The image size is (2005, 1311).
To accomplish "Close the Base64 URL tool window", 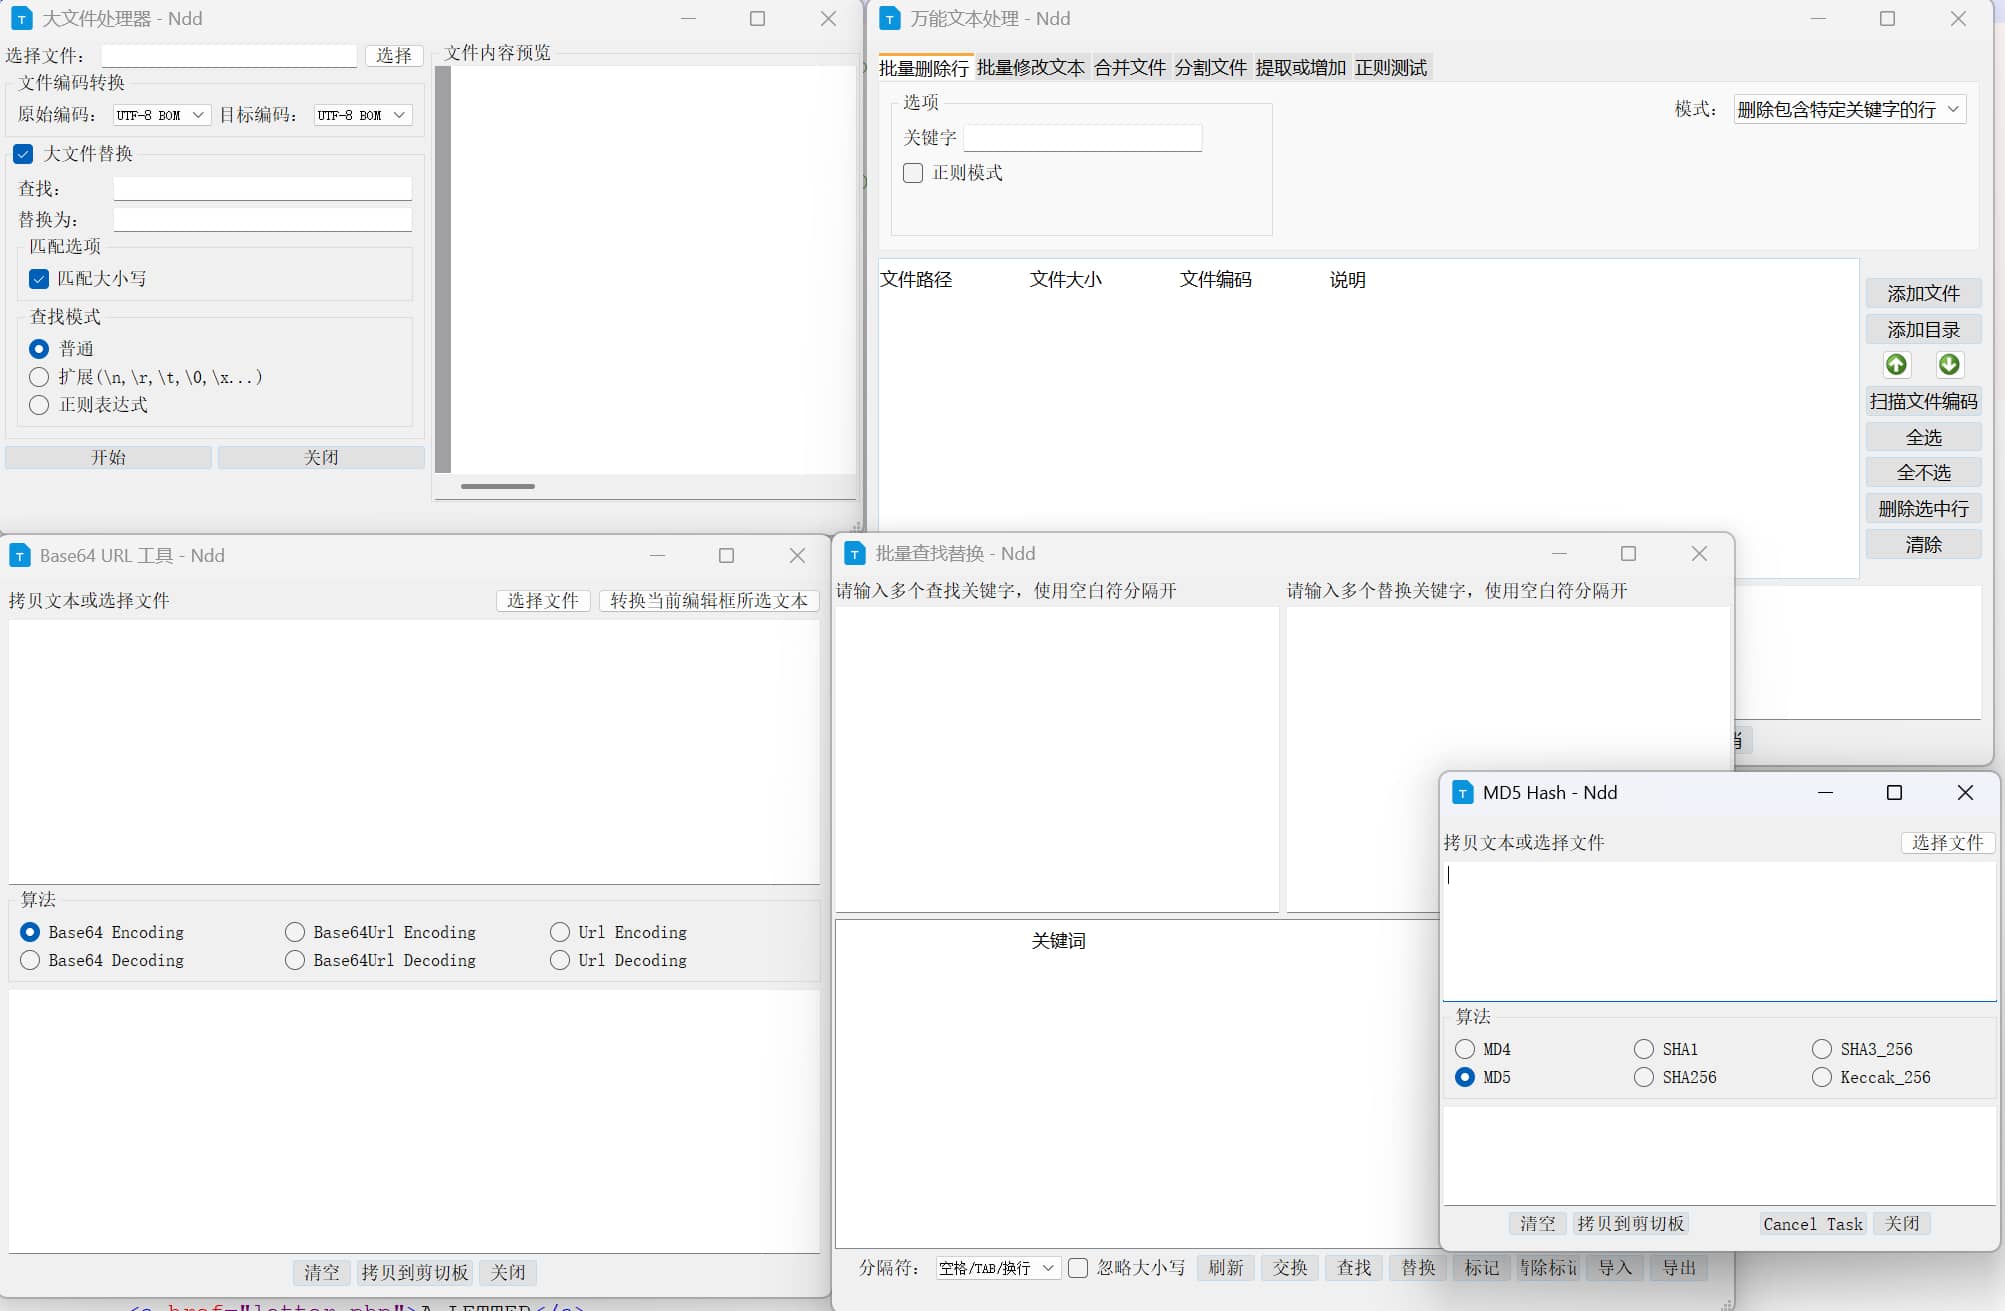I will pos(797,556).
